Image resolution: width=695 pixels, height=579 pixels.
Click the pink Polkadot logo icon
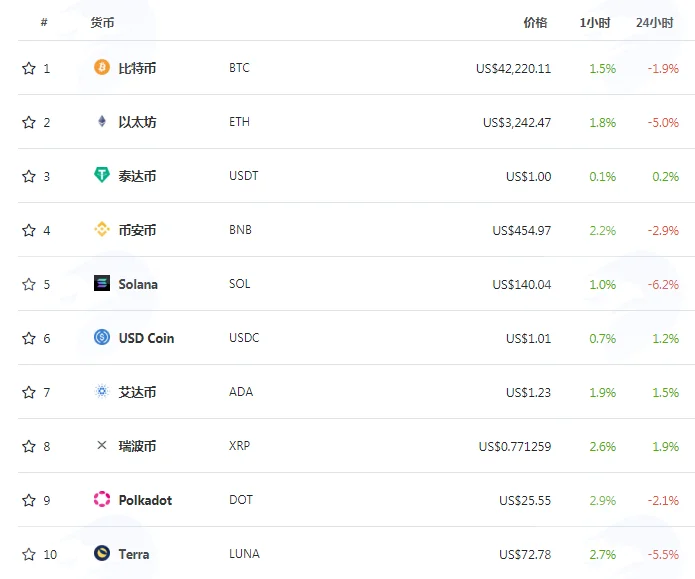[x=102, y=499]
